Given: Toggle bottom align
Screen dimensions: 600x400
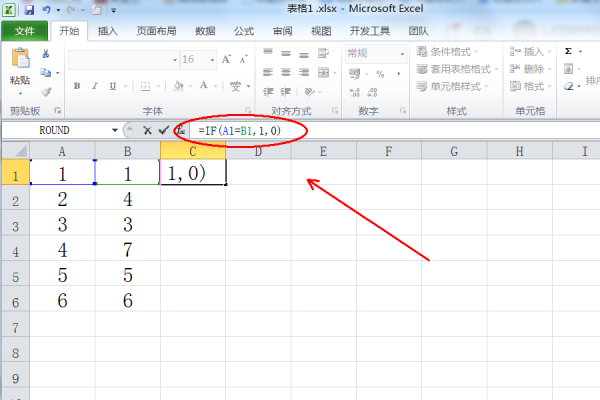Looking at the screenshot, I should pos(304,55).
